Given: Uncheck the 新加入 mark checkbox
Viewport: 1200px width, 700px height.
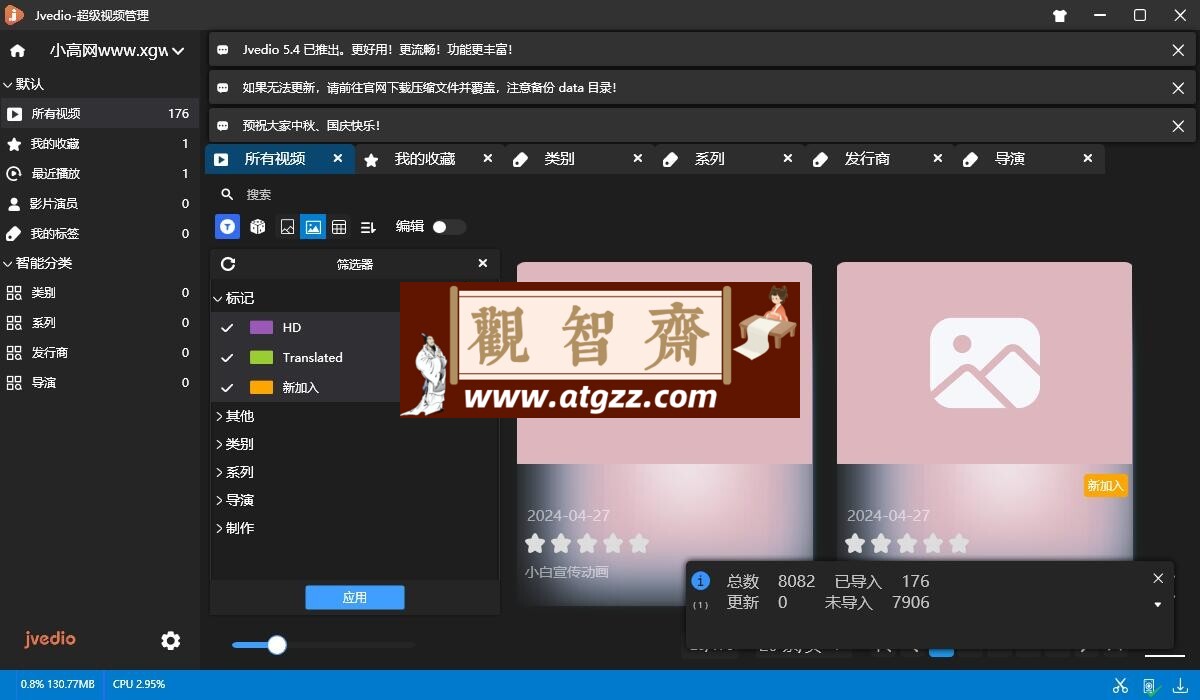Looking at the screenshot, I should click(x=227, y=388).
